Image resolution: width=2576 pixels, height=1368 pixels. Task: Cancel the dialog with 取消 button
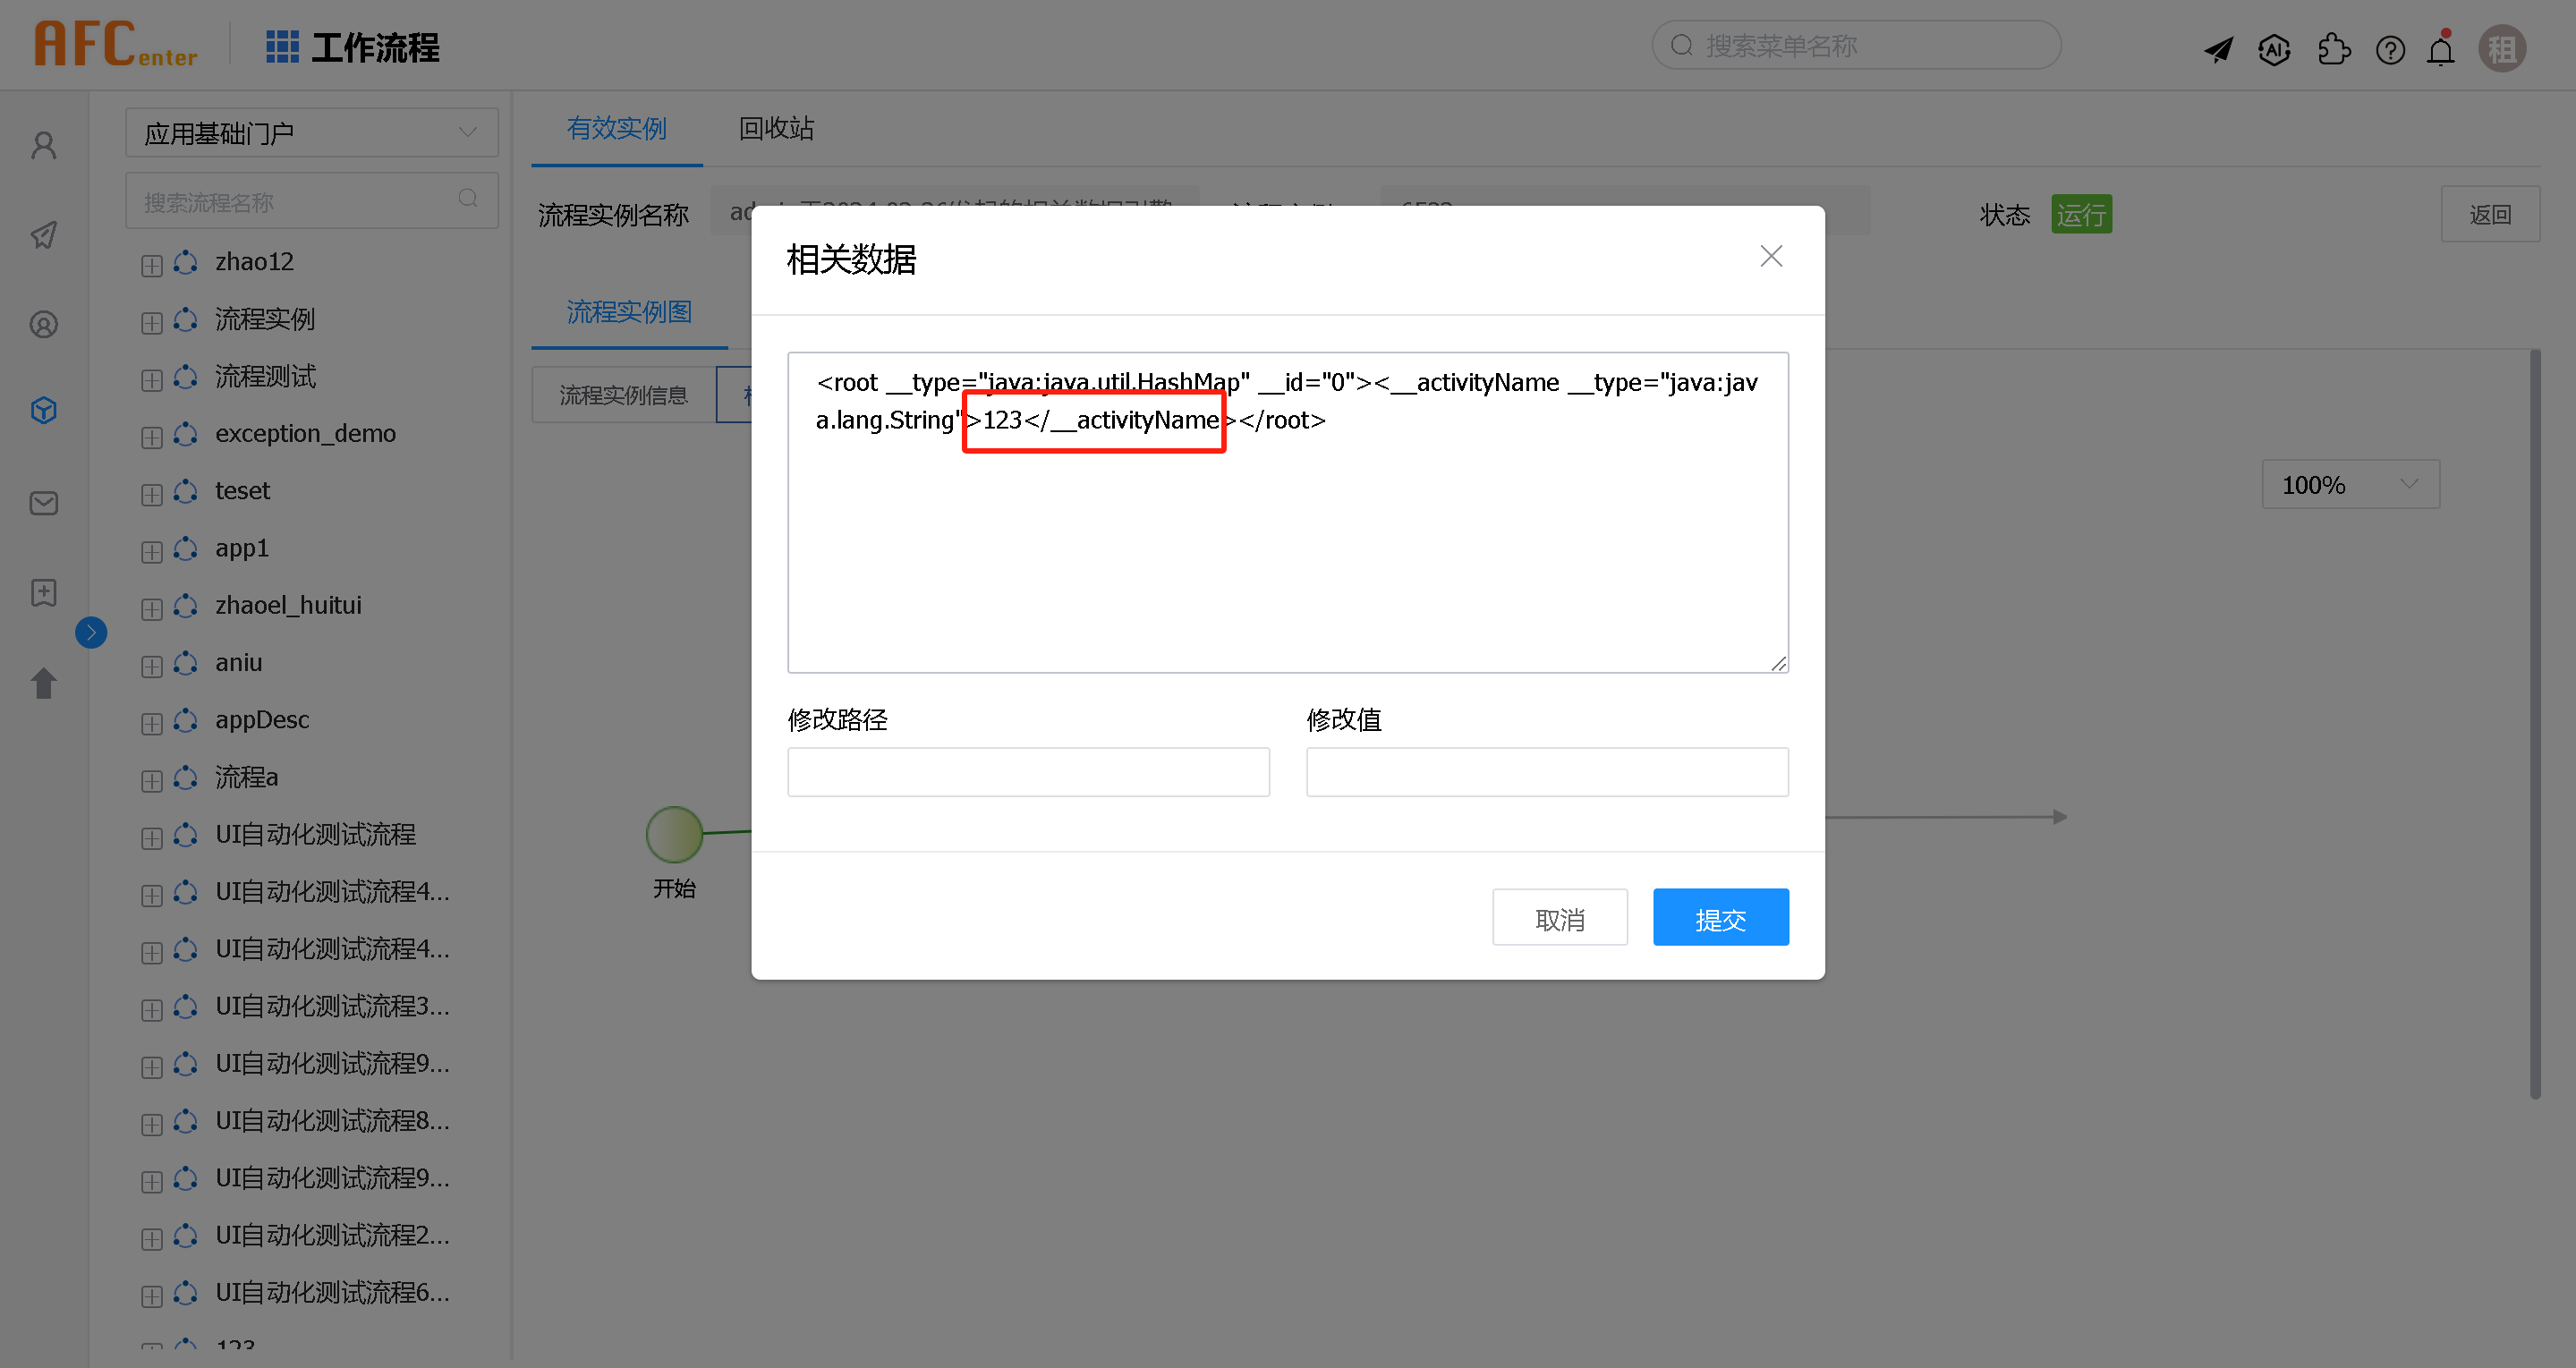tap(1560, 916)
